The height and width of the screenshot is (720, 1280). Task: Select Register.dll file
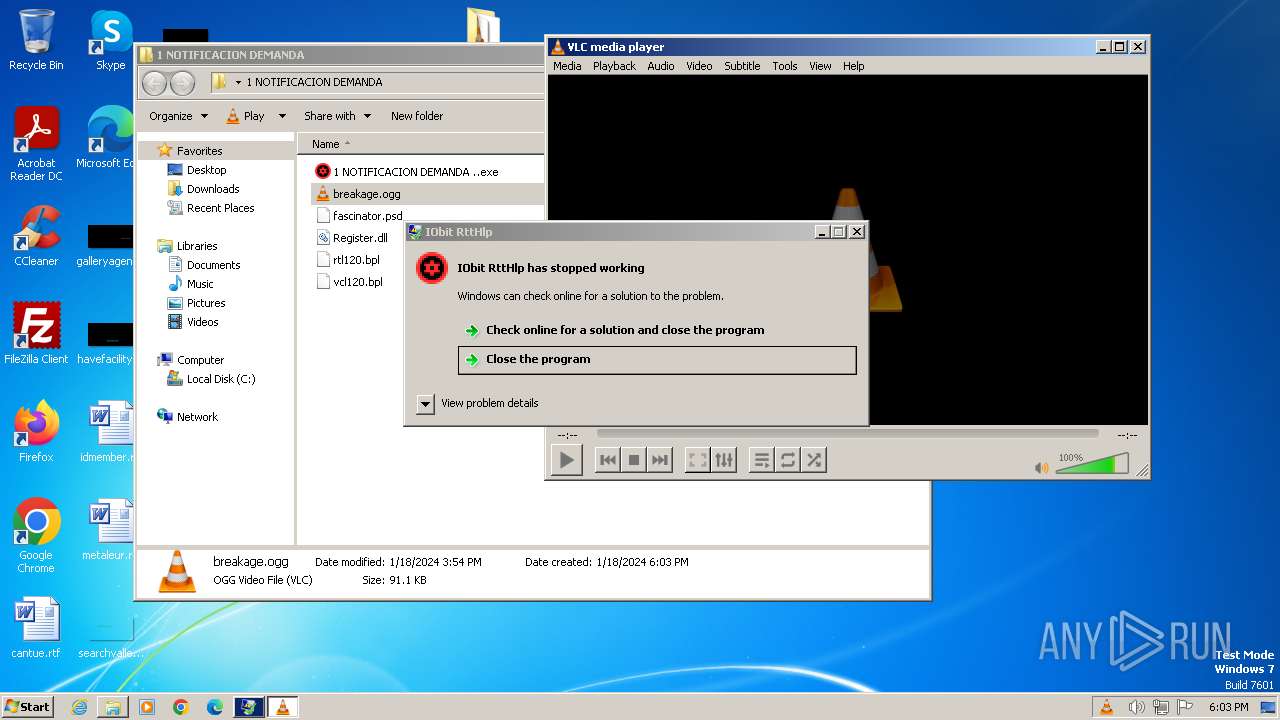351,238
